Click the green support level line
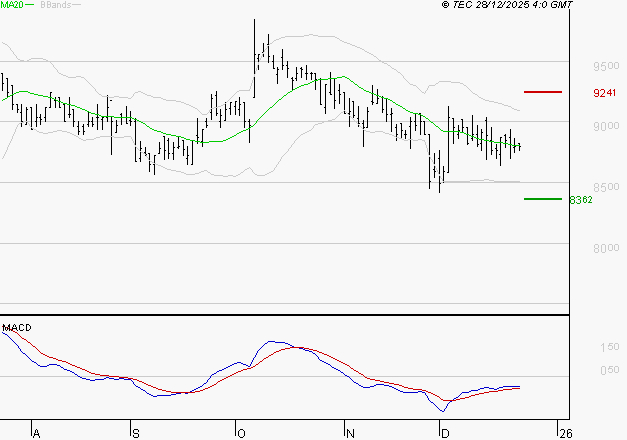 tap(543, 199)
